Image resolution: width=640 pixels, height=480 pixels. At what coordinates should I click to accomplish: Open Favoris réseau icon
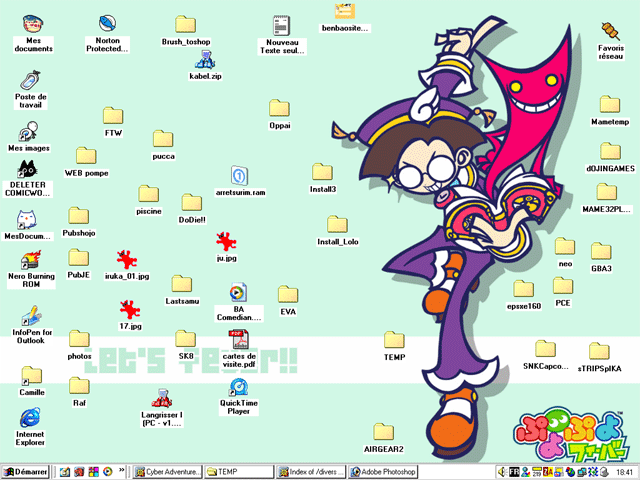pos(611,32)
